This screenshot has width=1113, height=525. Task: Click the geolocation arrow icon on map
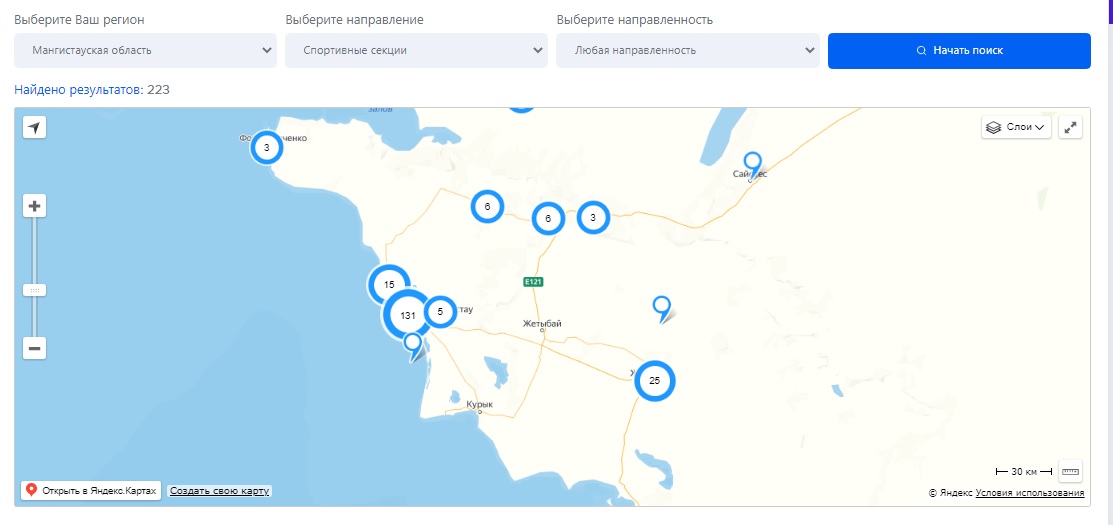click(x=35, y=128)
